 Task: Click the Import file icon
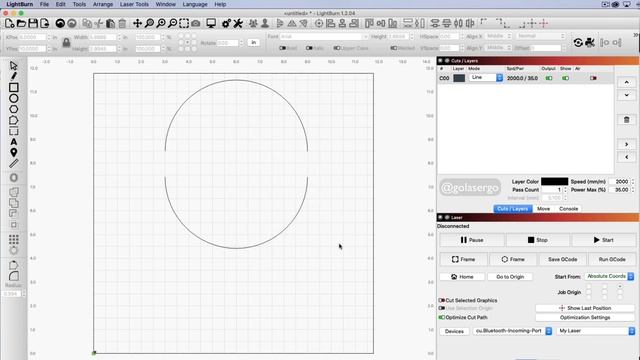pyautogui.click(x=44, y=23)
